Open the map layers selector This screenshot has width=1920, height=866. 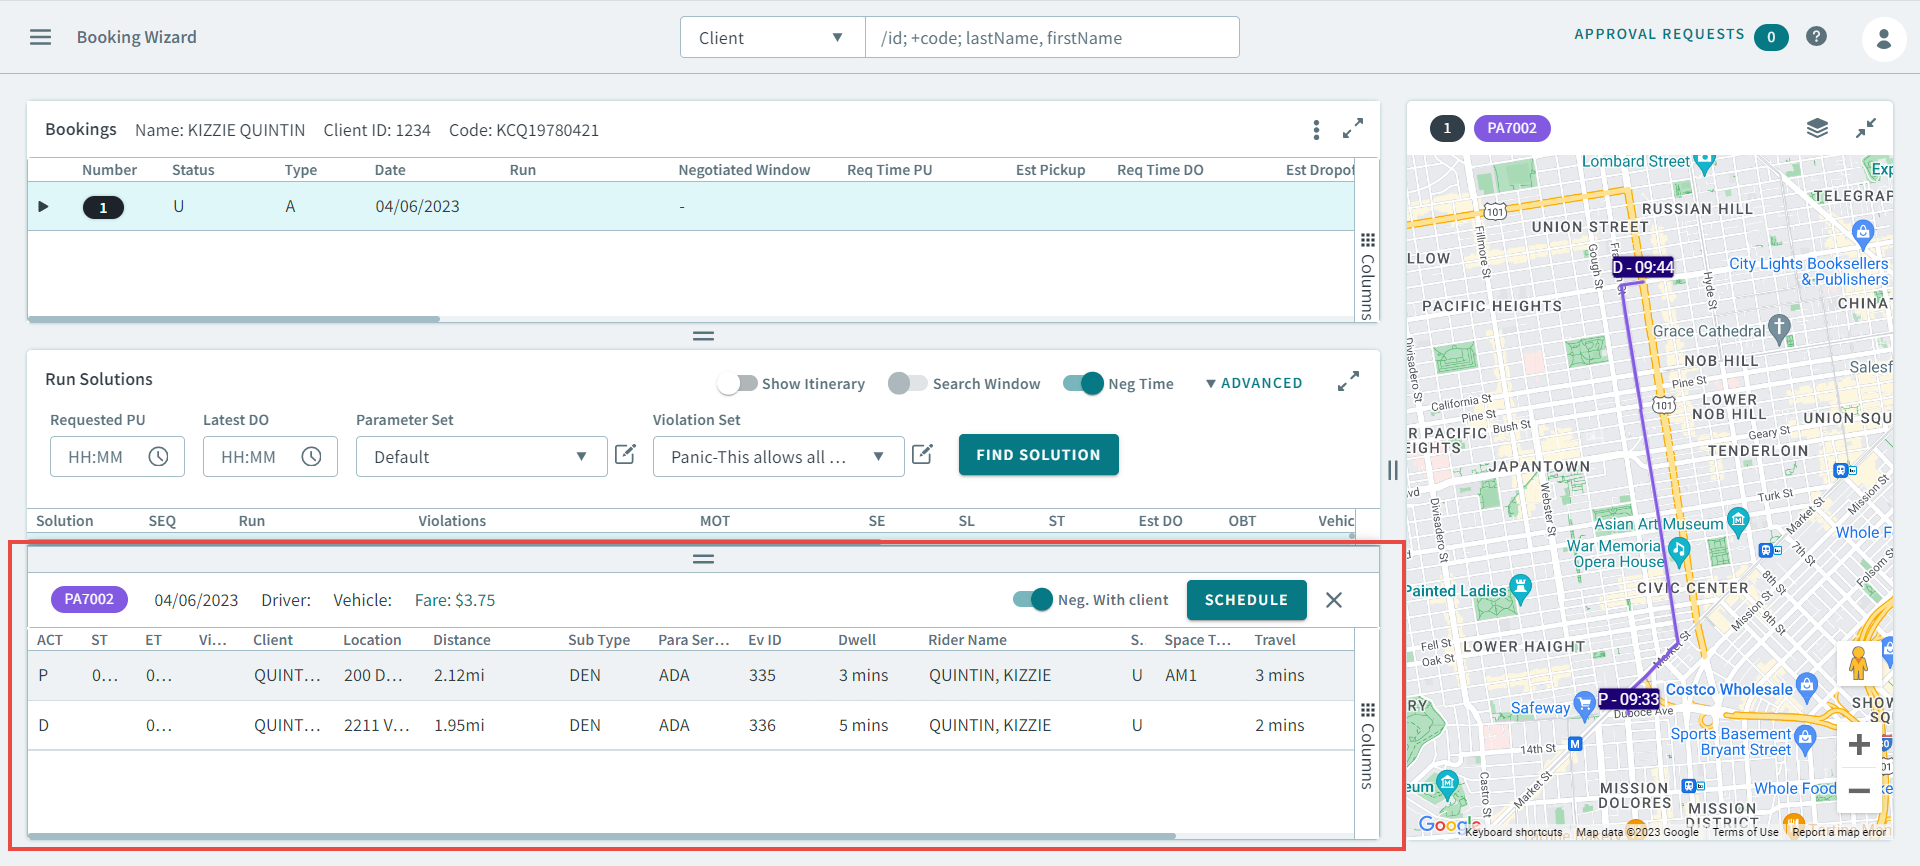[1817, 128]
